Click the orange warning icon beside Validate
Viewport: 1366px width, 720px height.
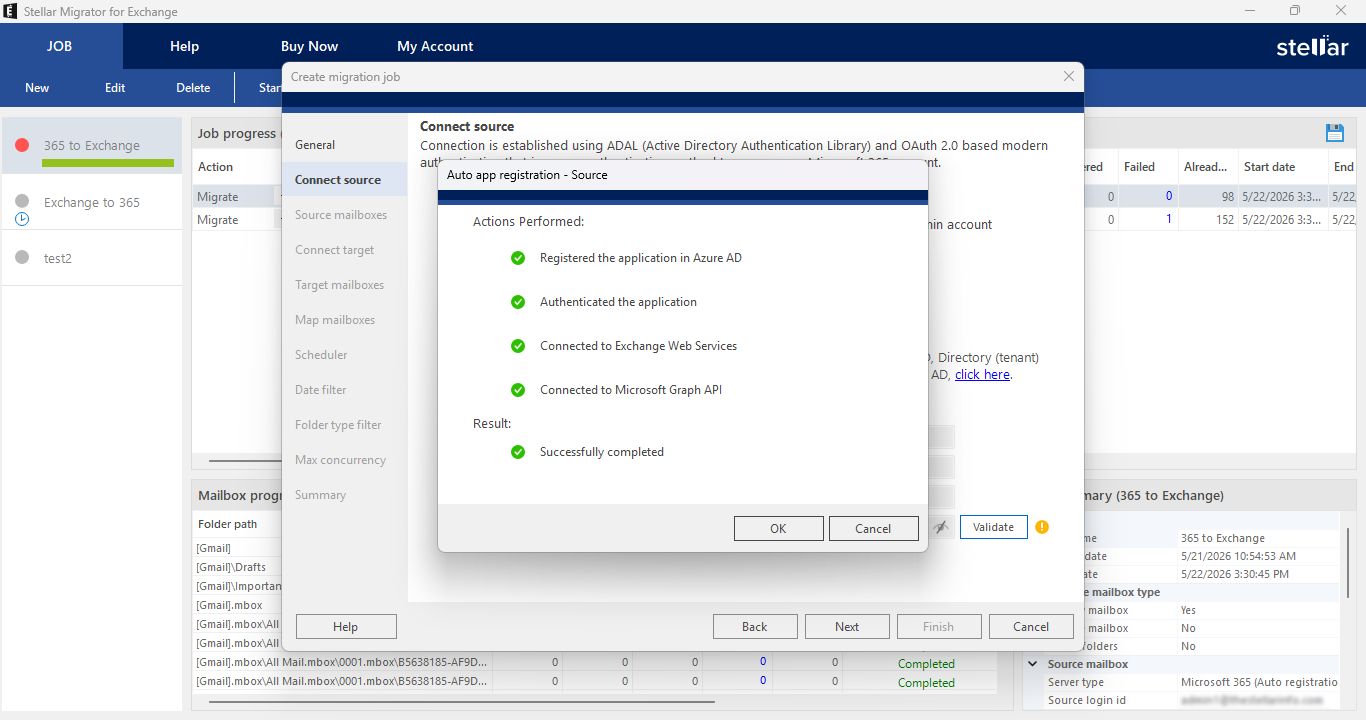[x=1042, y=527]
